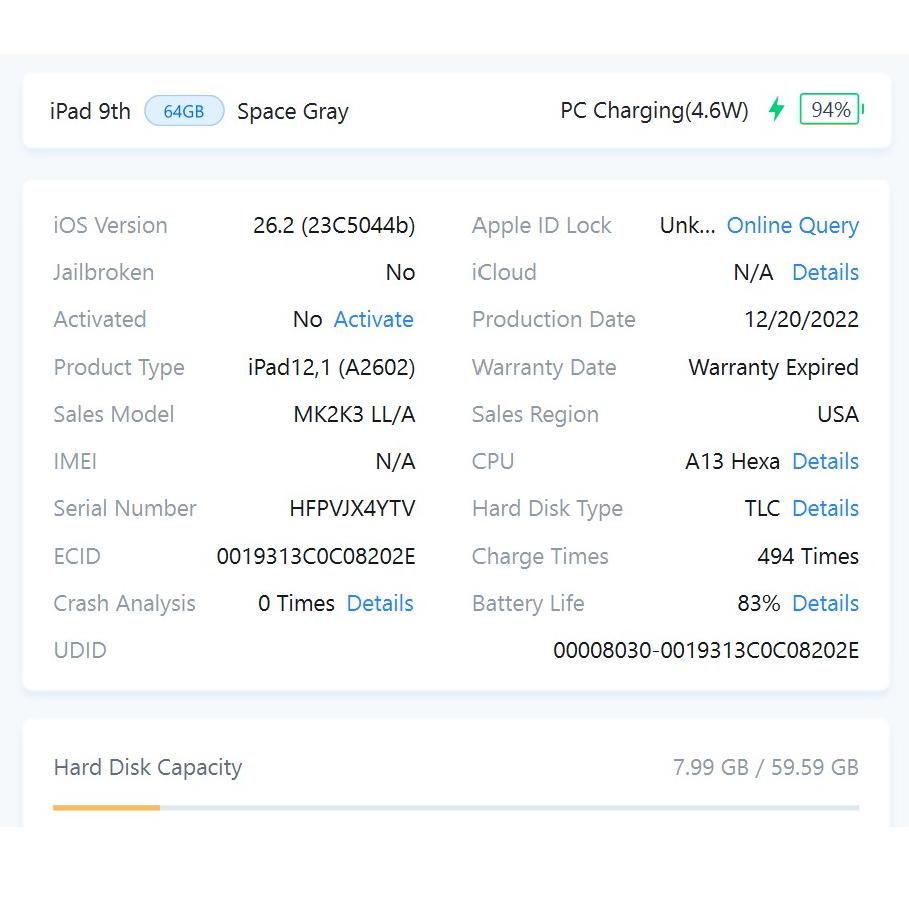Click the 64GB storage badge
The image size is (909, 909).
coord(184,111)
